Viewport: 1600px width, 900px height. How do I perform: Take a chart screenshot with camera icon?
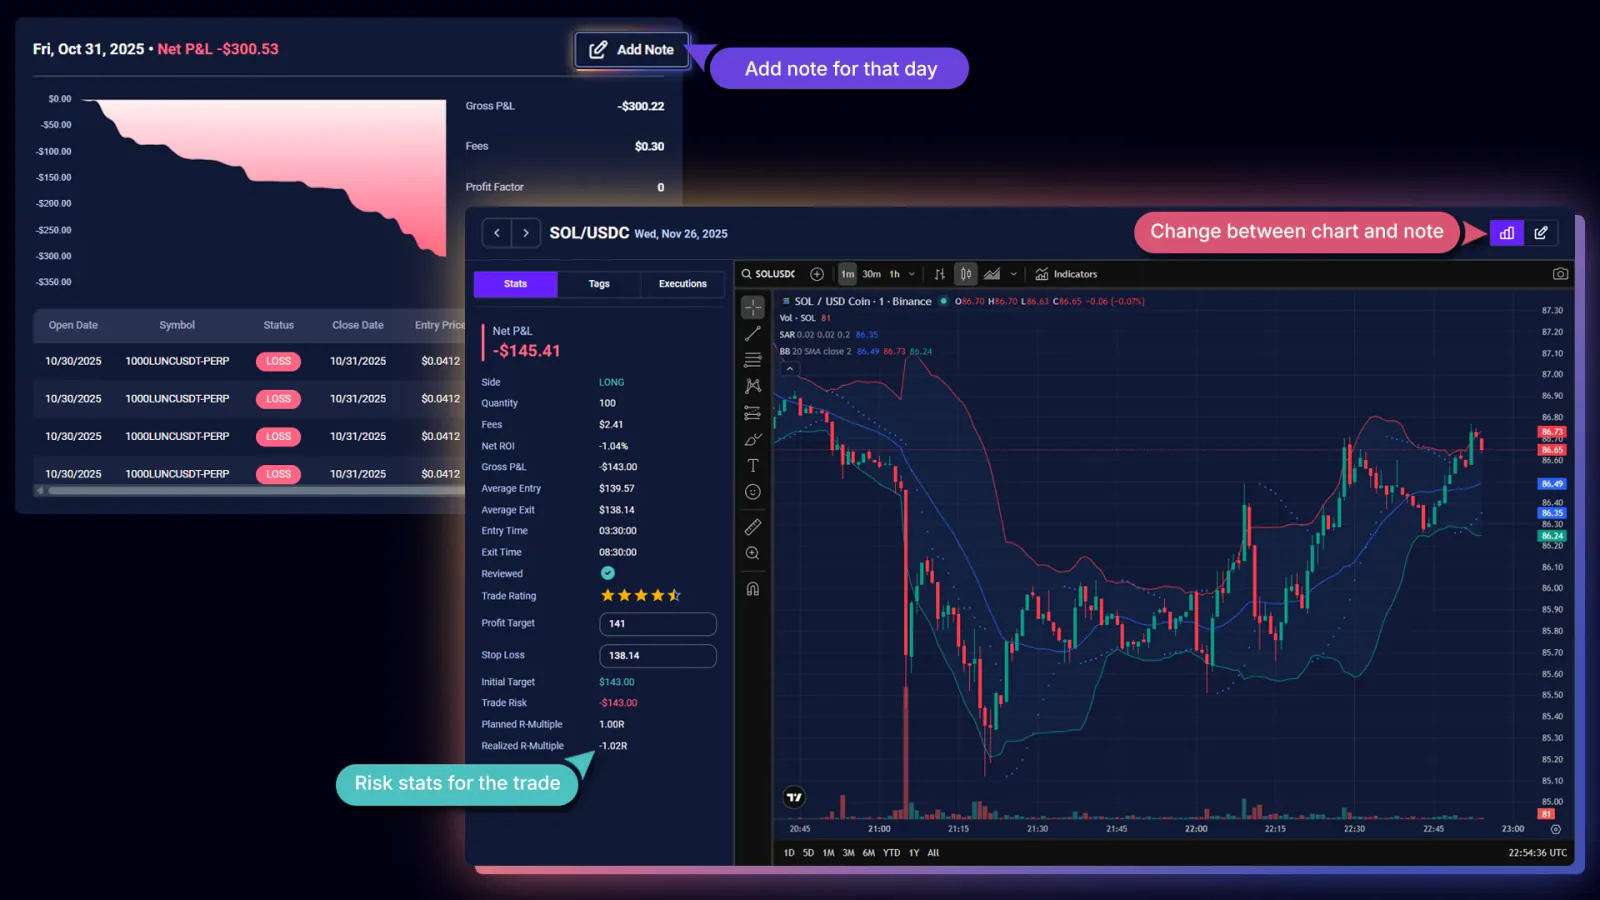(x=1560, y=272)
